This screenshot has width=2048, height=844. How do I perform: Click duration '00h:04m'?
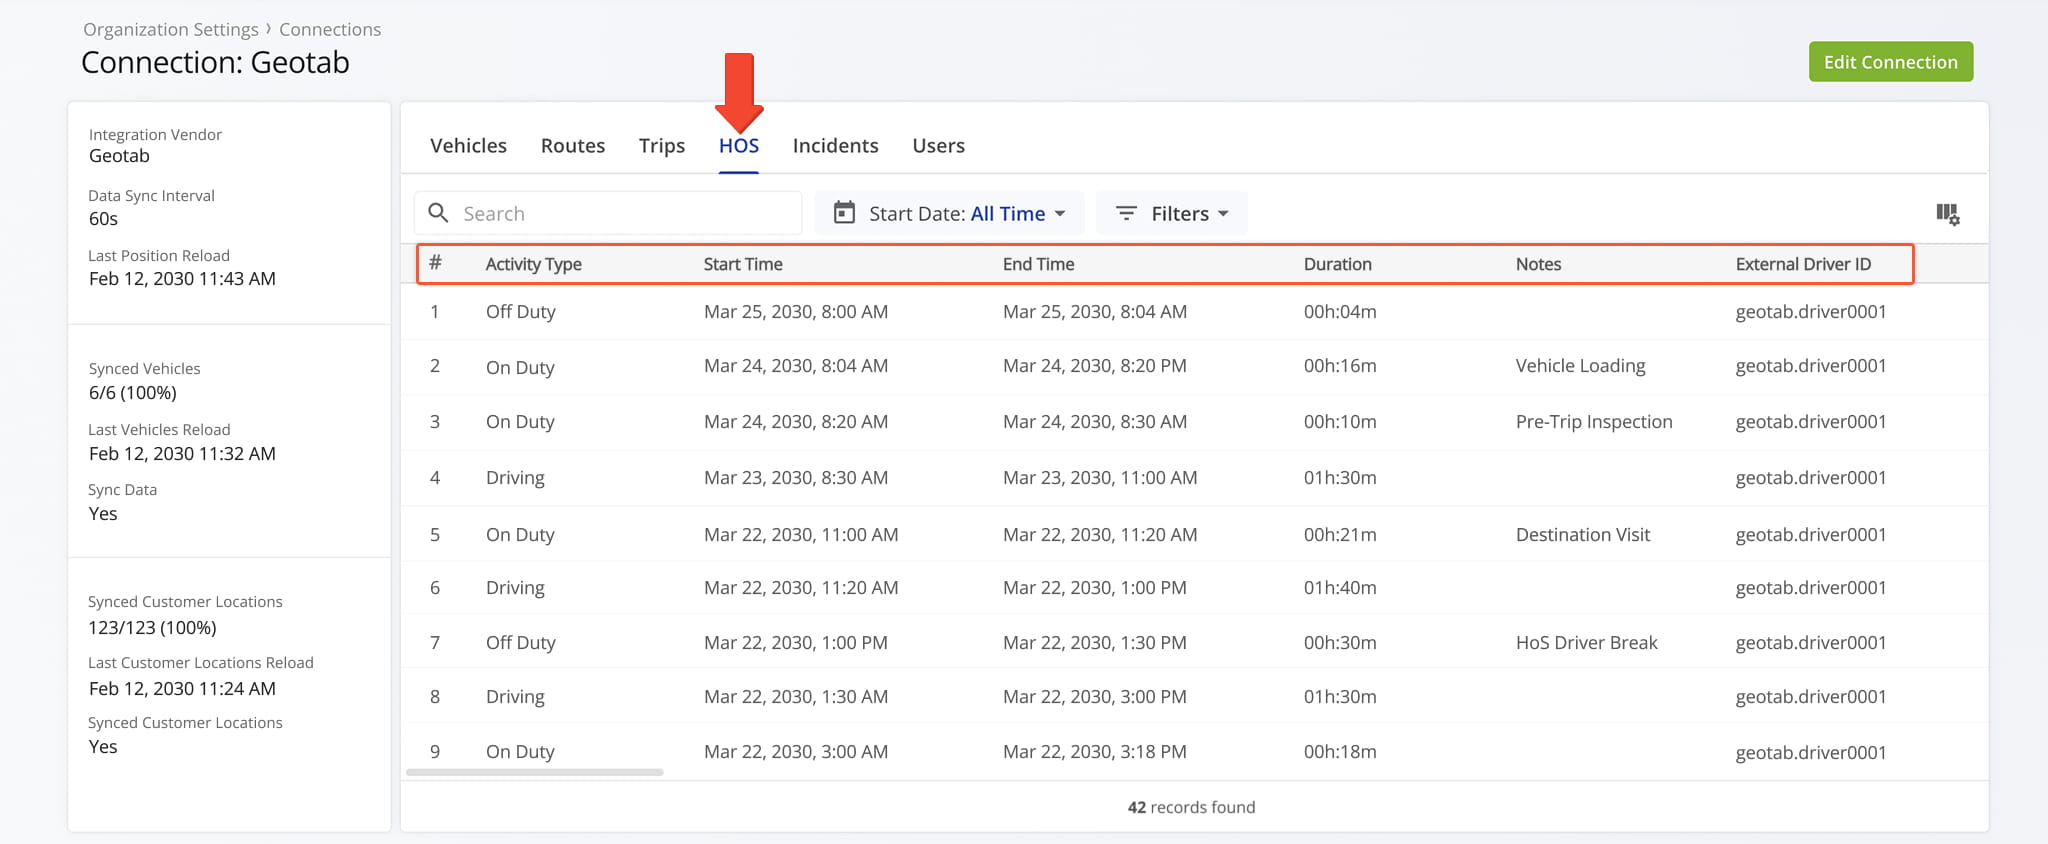[x=1340, y=312]
